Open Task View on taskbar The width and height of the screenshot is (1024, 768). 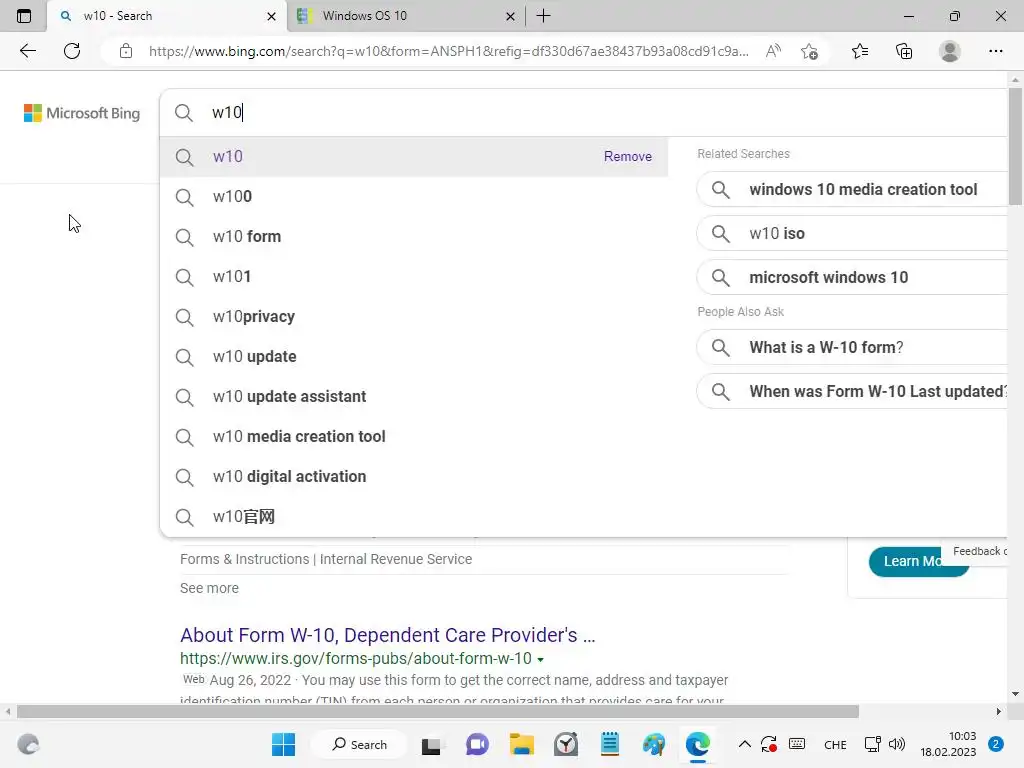point(431,745)
